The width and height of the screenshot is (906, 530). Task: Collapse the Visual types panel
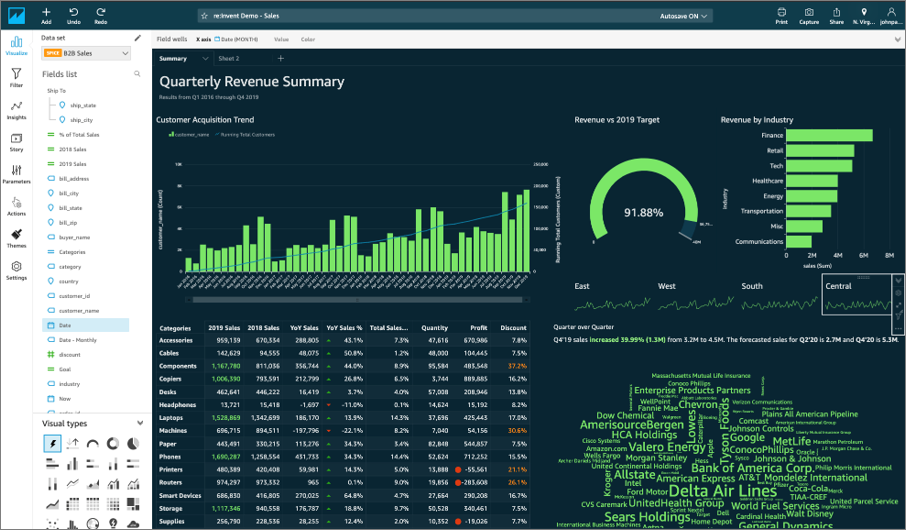pyautogui.click(x=139, y=423)
